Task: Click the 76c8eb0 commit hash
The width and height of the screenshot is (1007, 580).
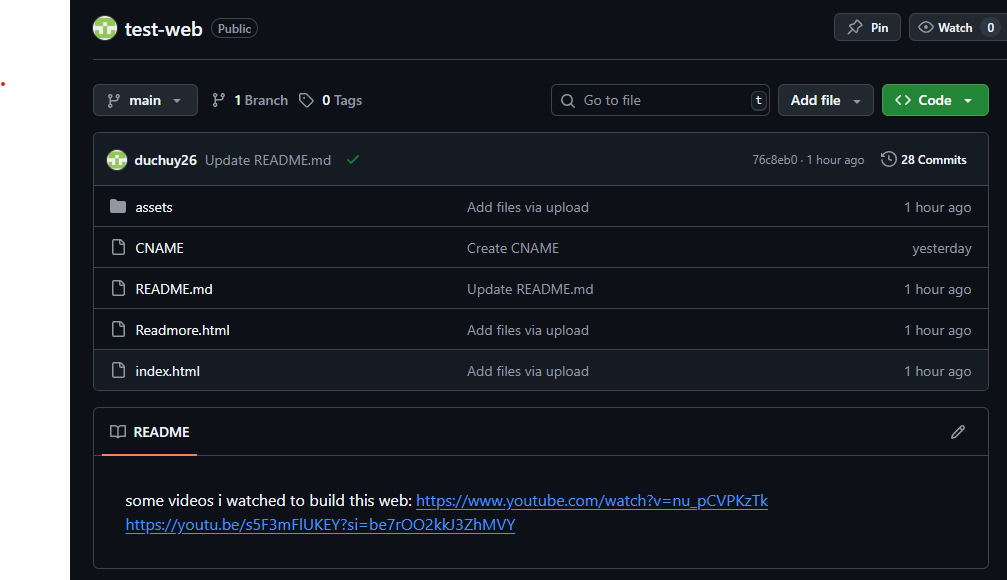Action: tap(774, 160)
